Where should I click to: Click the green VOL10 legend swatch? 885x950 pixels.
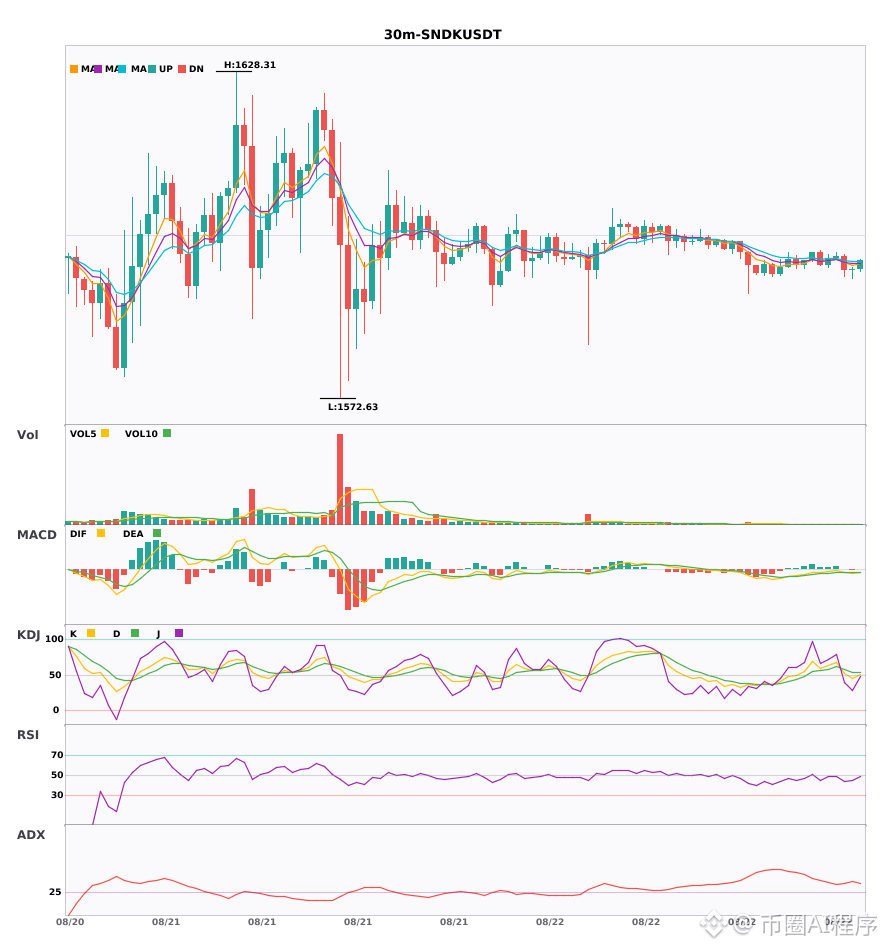click(x=167, y=433)
